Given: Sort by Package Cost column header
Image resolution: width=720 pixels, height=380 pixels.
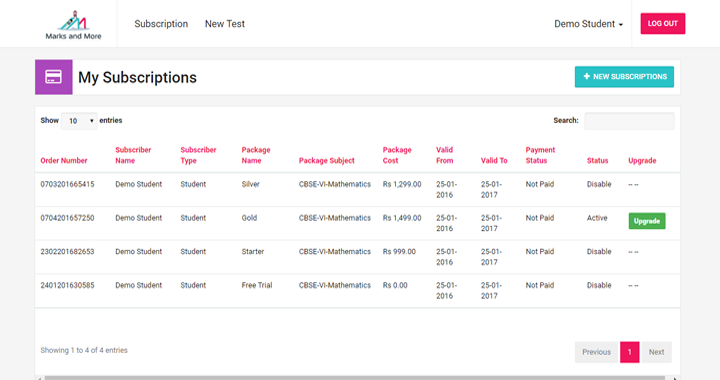Looking at the screenshot, I should tap(397, 155).
